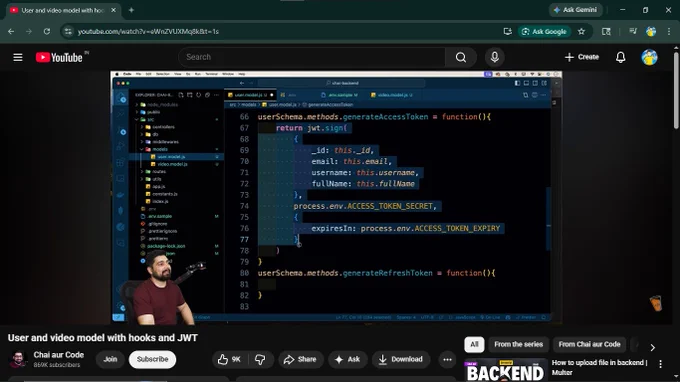Select the 'All' filter chip
Screen dimensions: 680x382
(474, 344)
